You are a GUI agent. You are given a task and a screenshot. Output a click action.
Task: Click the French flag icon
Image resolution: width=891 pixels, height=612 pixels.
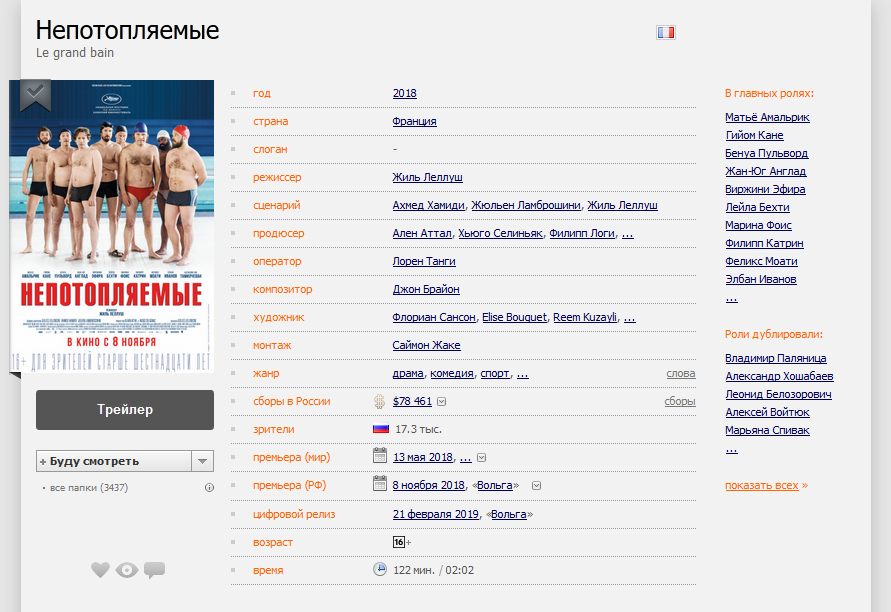point(666,32)
